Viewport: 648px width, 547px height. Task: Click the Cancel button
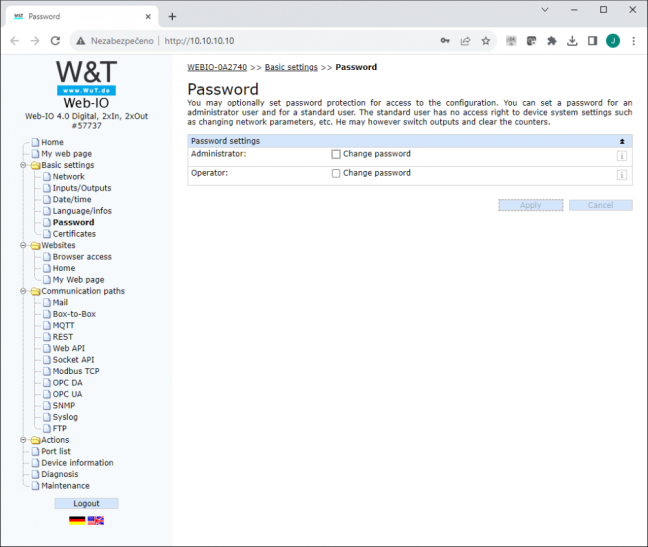pos(600,205)
